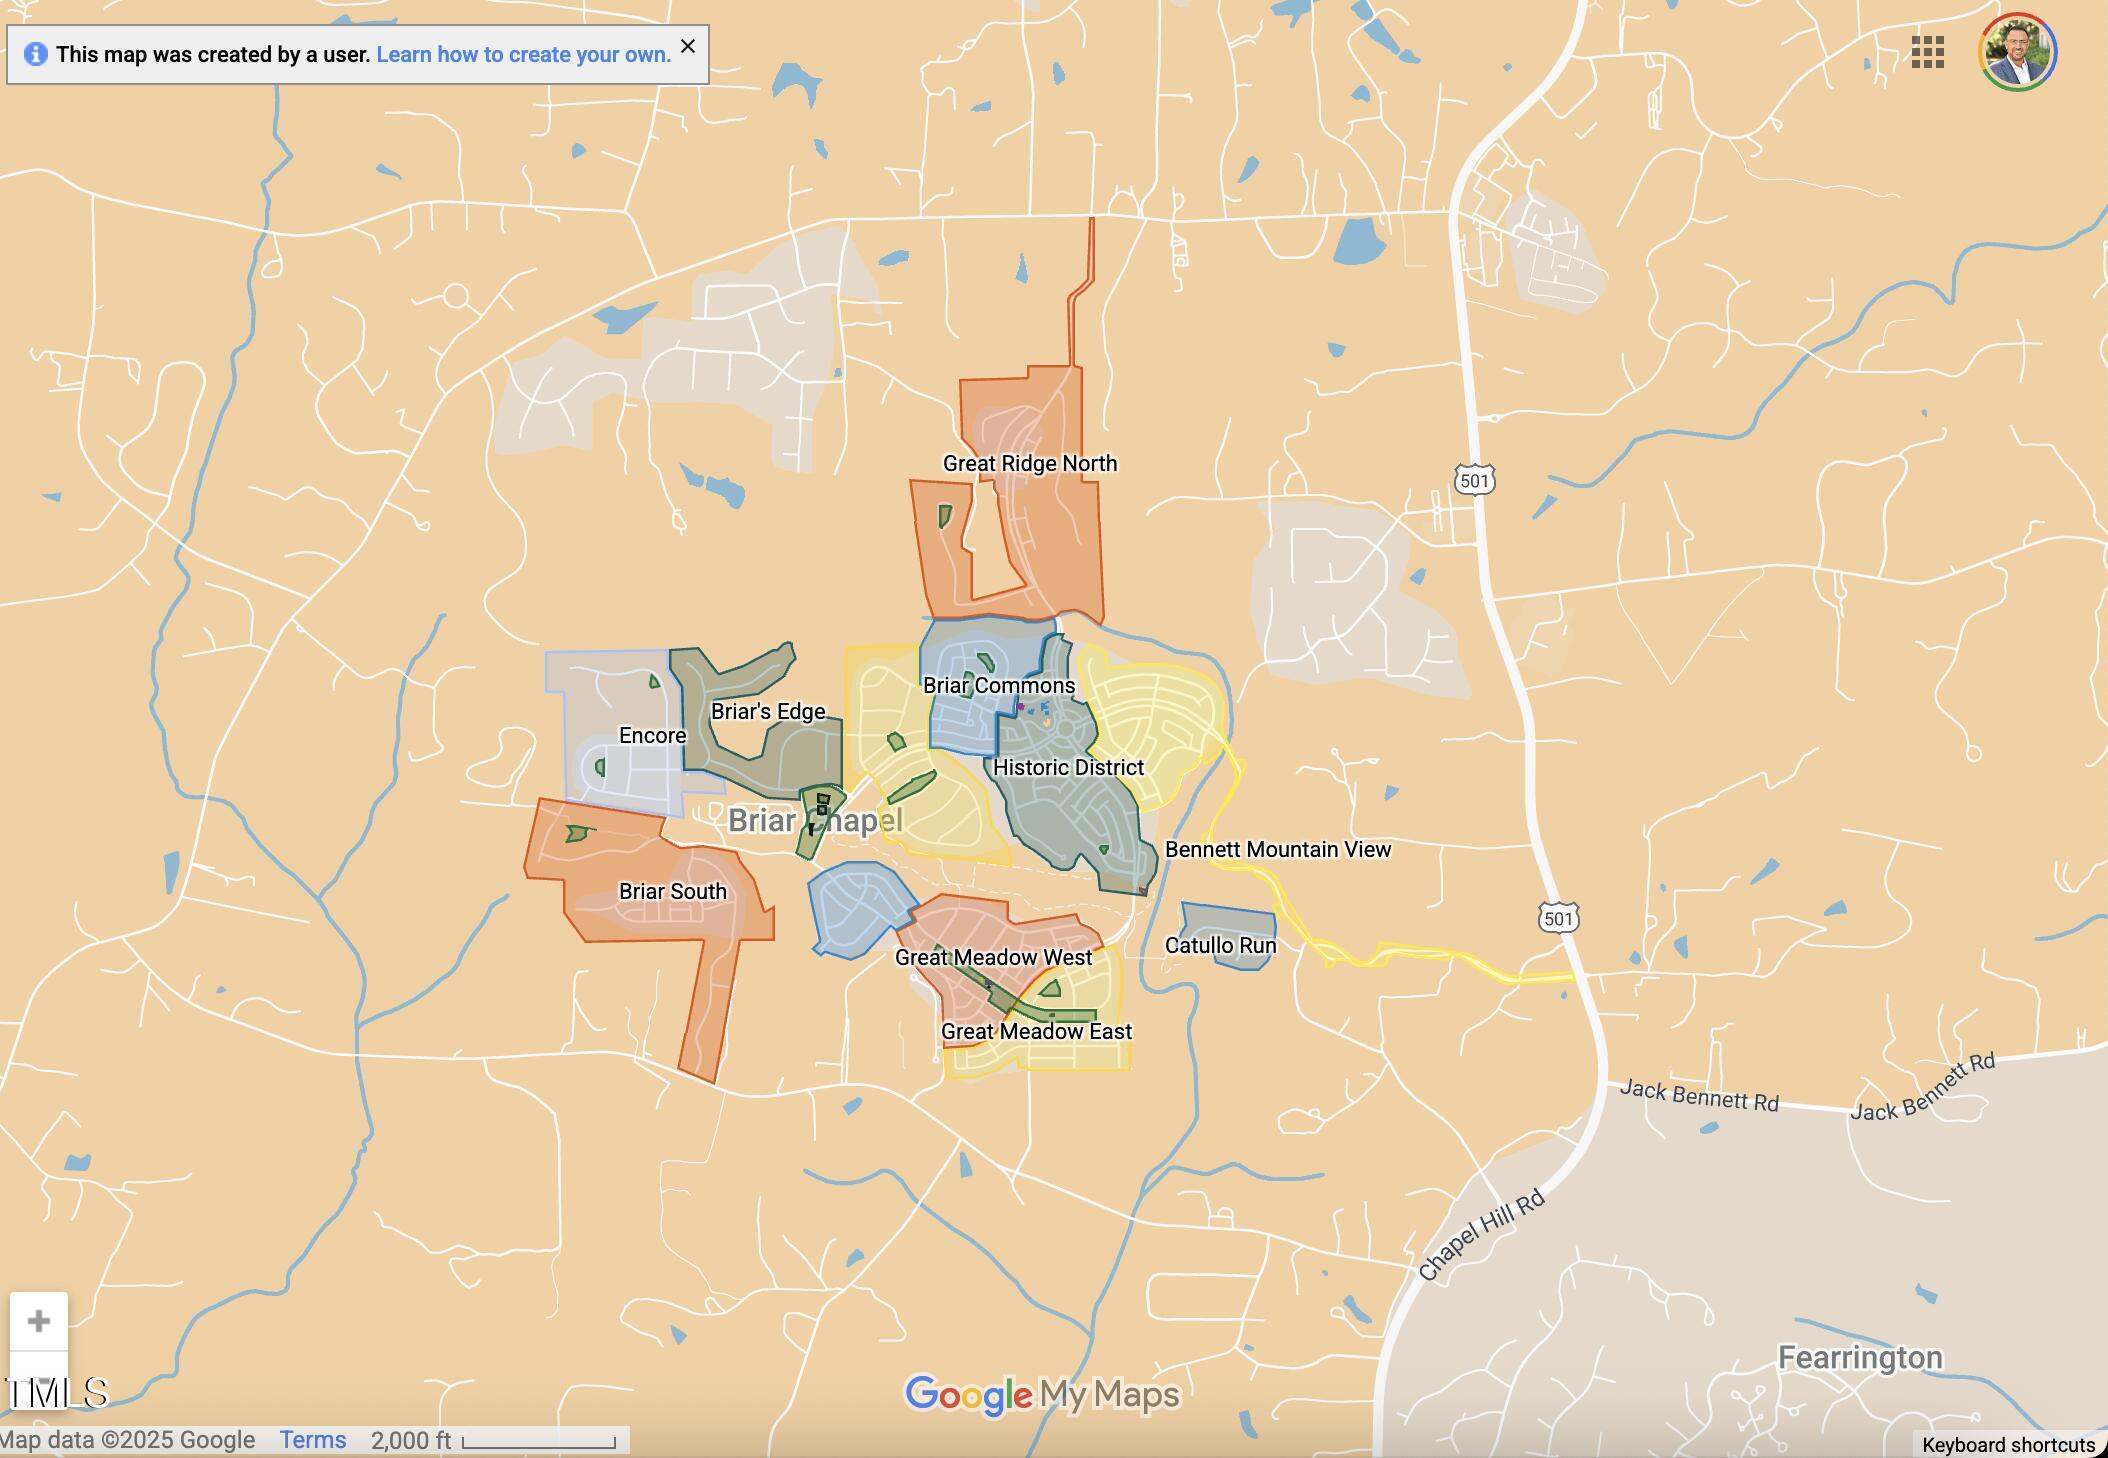Click the Catullo Run region

[x=1220, y=946]
